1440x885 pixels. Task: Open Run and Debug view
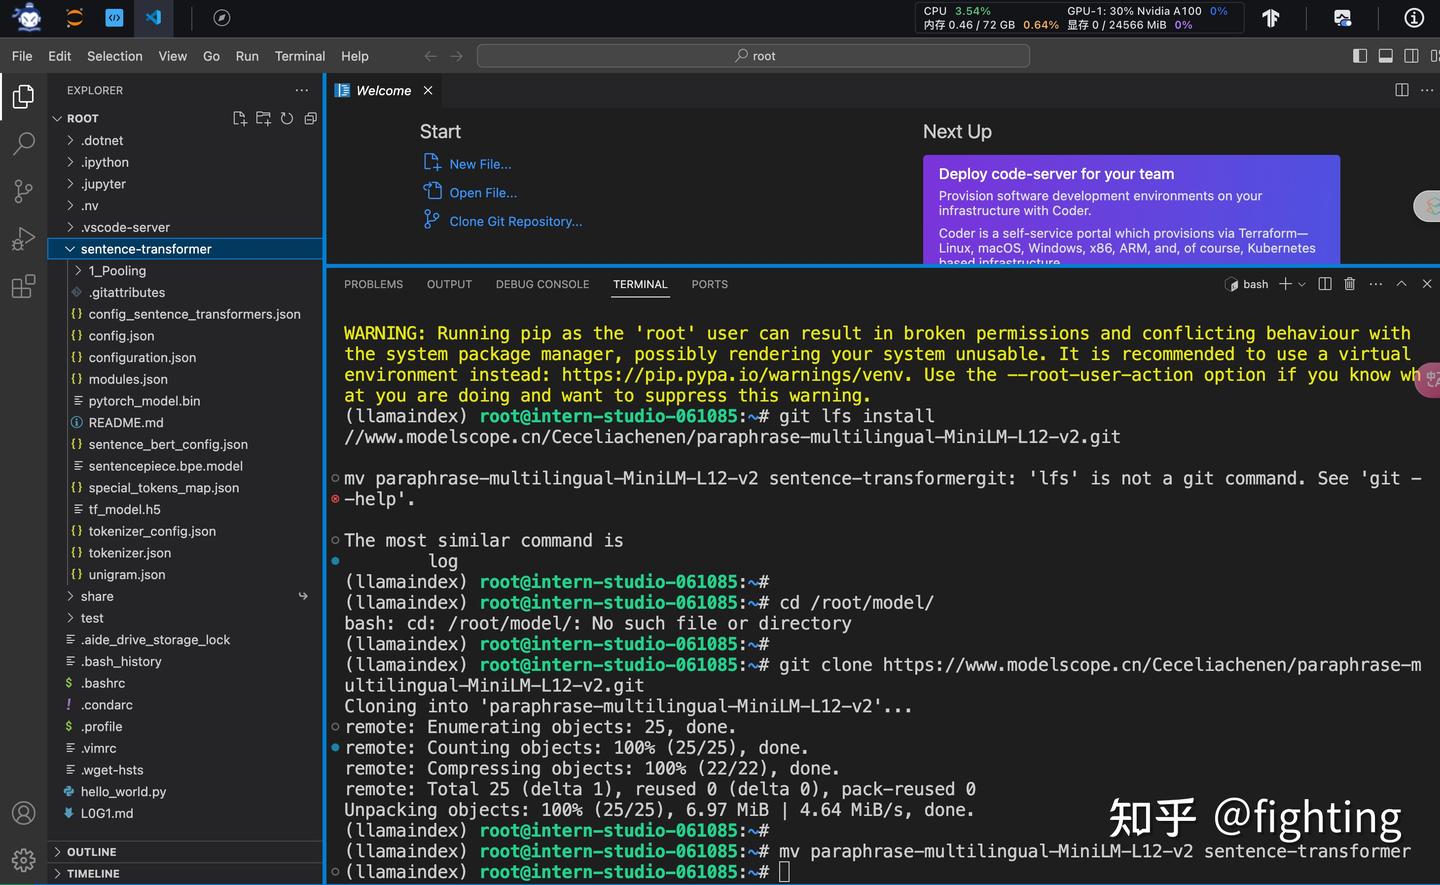pyautogui.click(x=23, y=239)
